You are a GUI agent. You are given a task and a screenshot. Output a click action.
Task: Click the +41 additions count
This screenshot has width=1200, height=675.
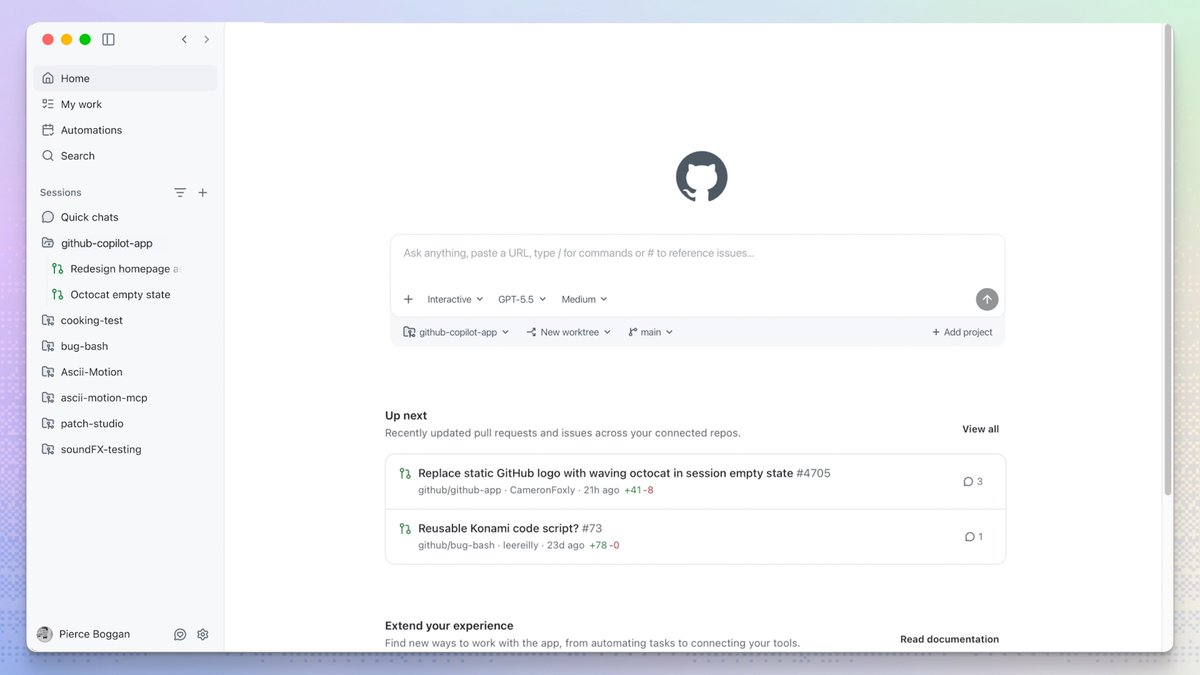pos(632,490)
